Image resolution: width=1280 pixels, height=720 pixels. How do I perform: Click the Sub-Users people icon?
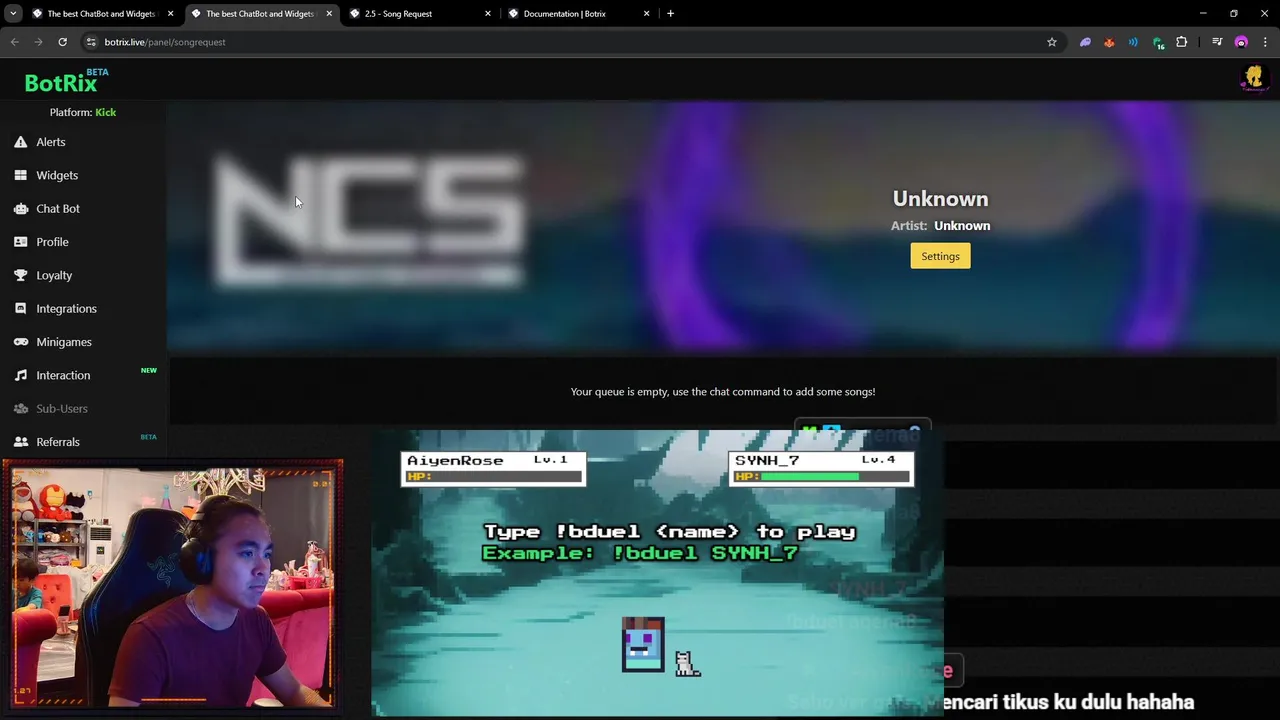coord(20,409)
